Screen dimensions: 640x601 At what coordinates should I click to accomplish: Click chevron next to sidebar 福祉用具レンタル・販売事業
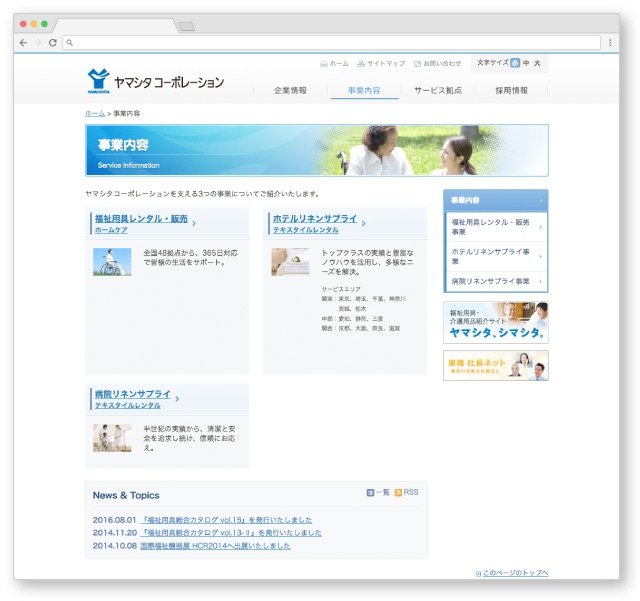click(540, 227)
